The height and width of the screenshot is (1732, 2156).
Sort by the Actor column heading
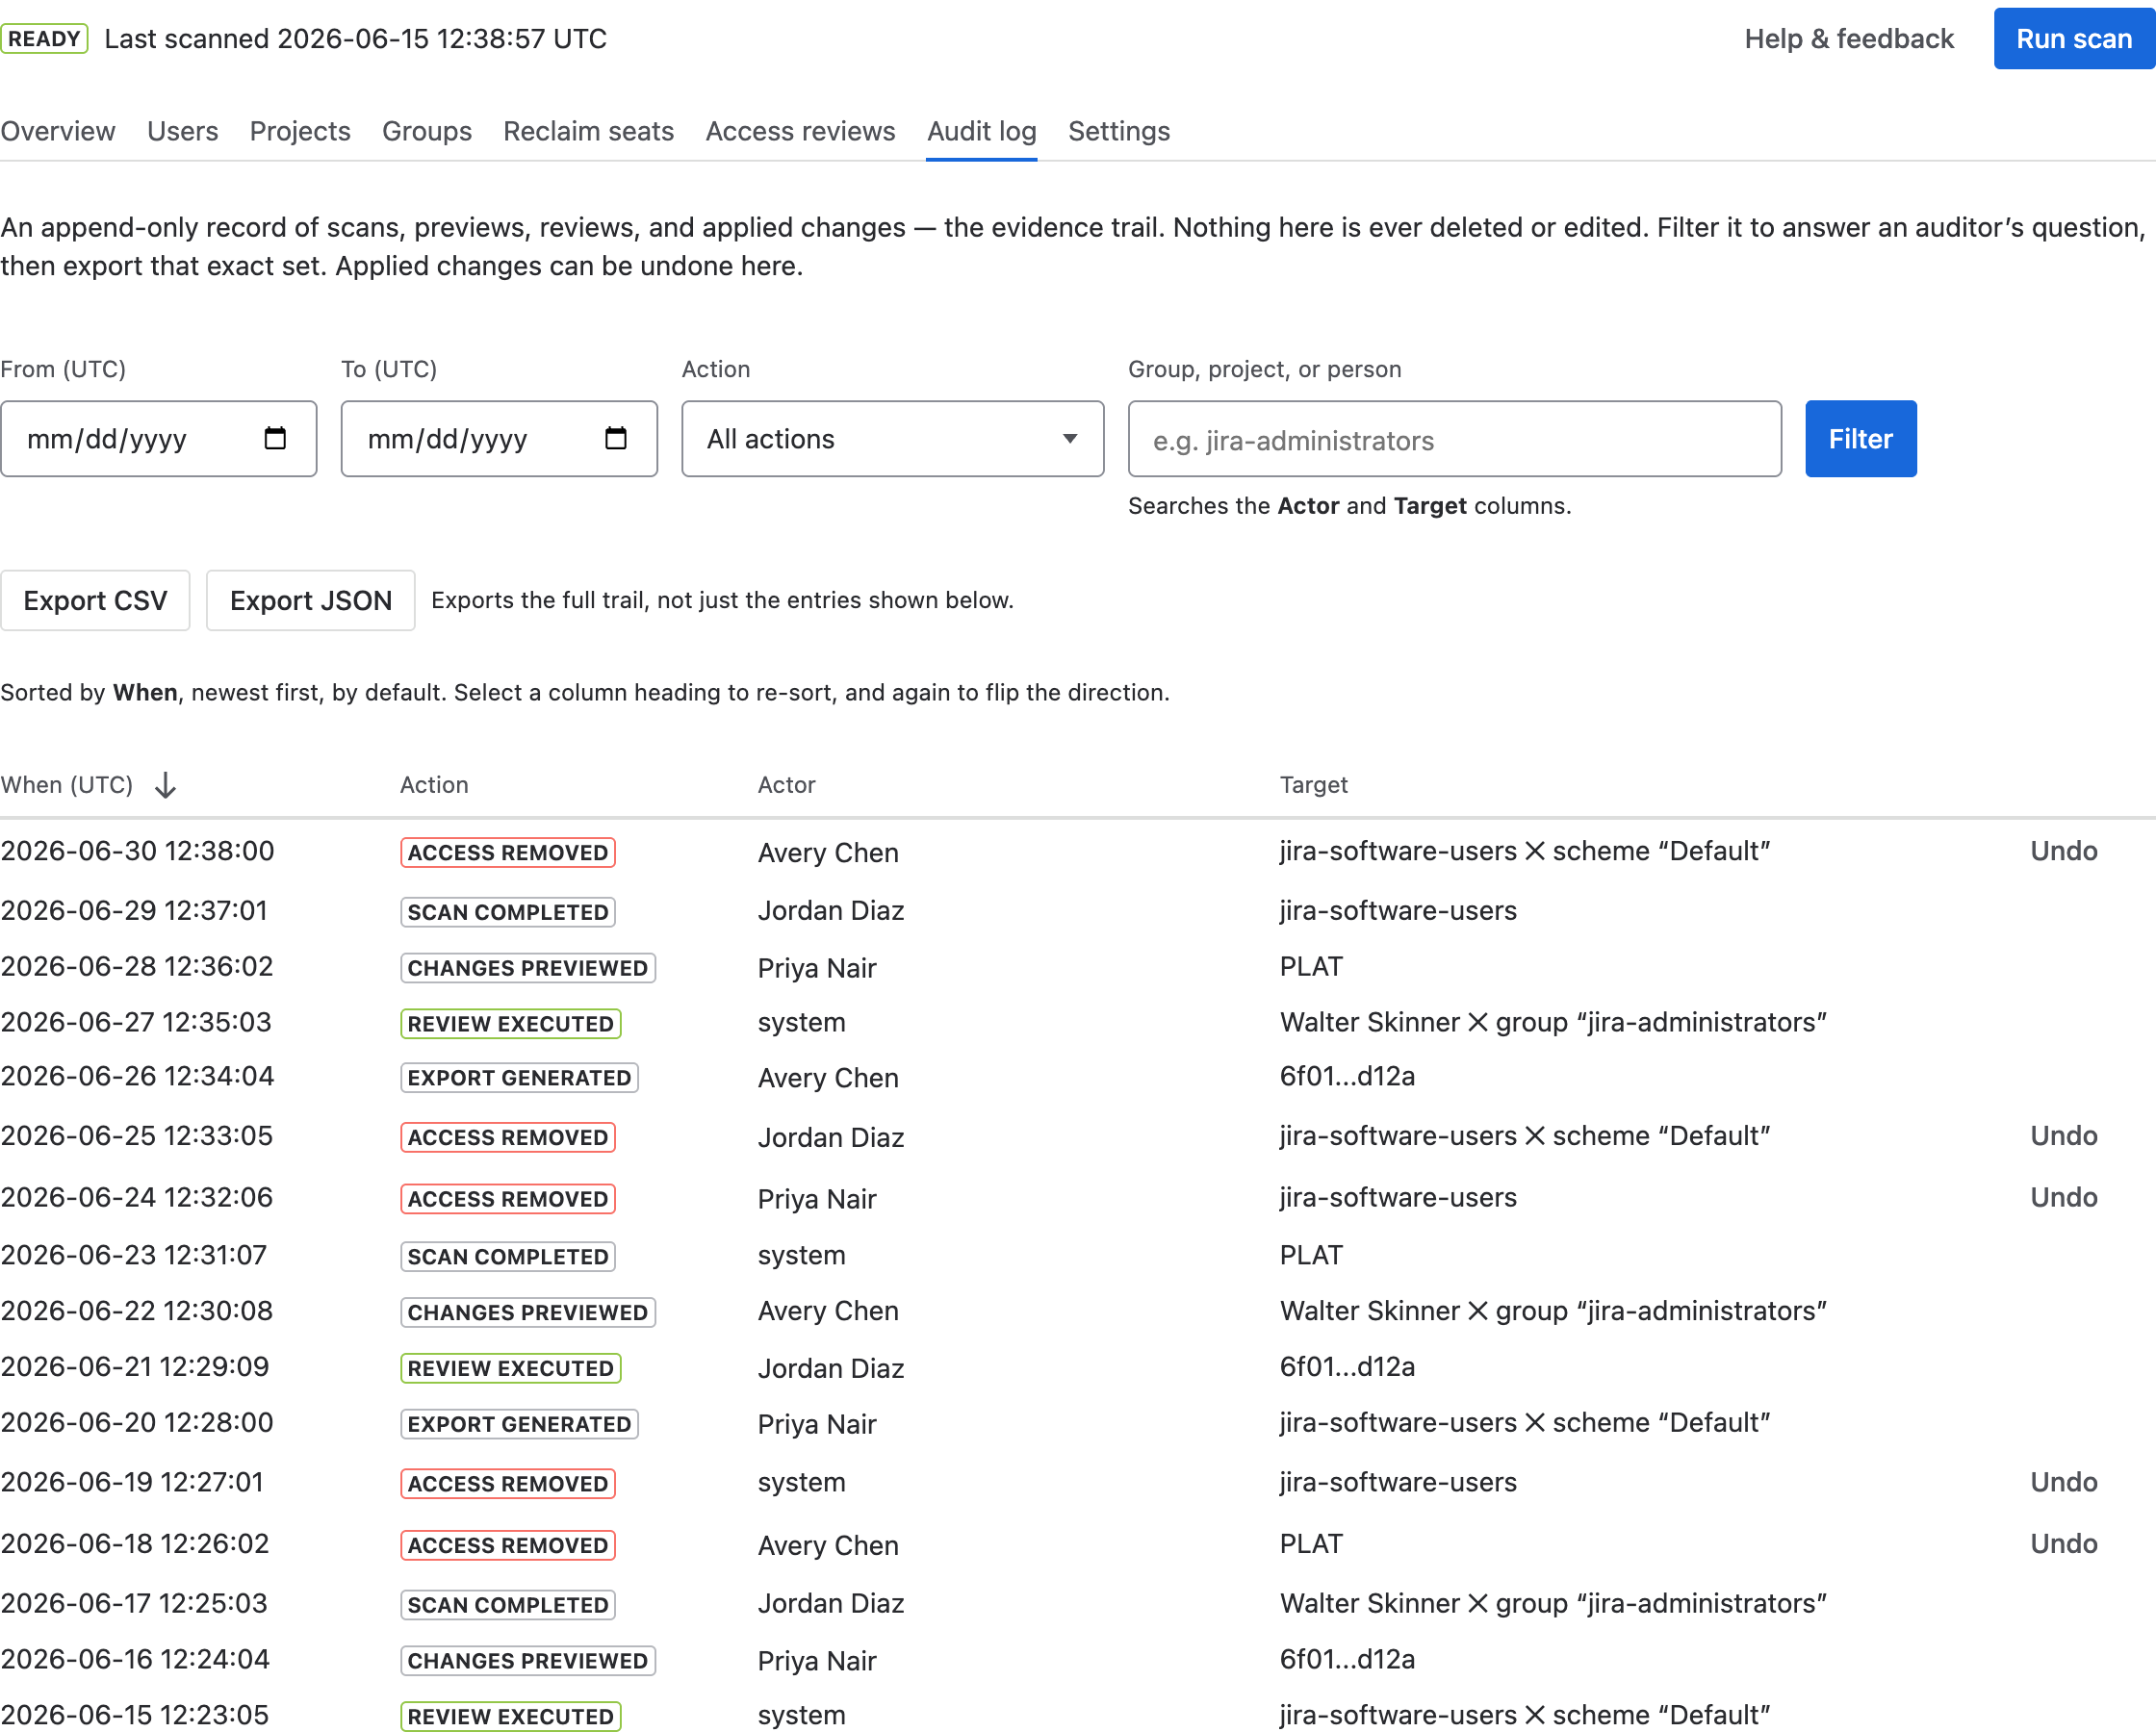point(786,785)
